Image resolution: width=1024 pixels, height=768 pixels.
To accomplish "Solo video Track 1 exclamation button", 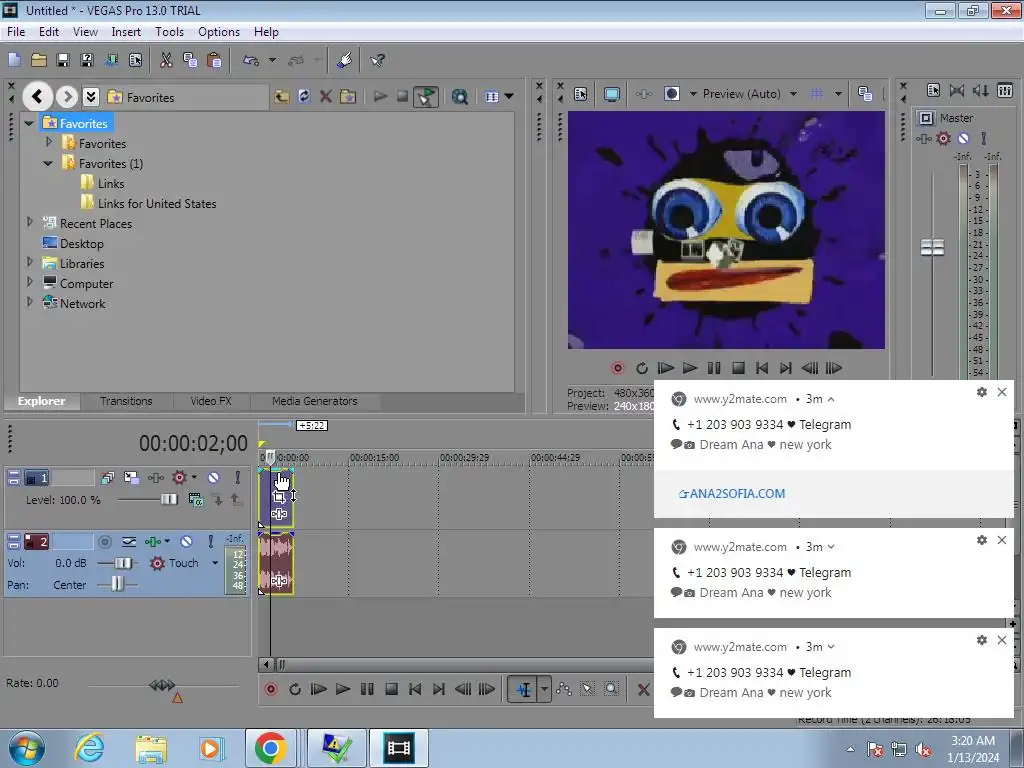I will 238,477.
